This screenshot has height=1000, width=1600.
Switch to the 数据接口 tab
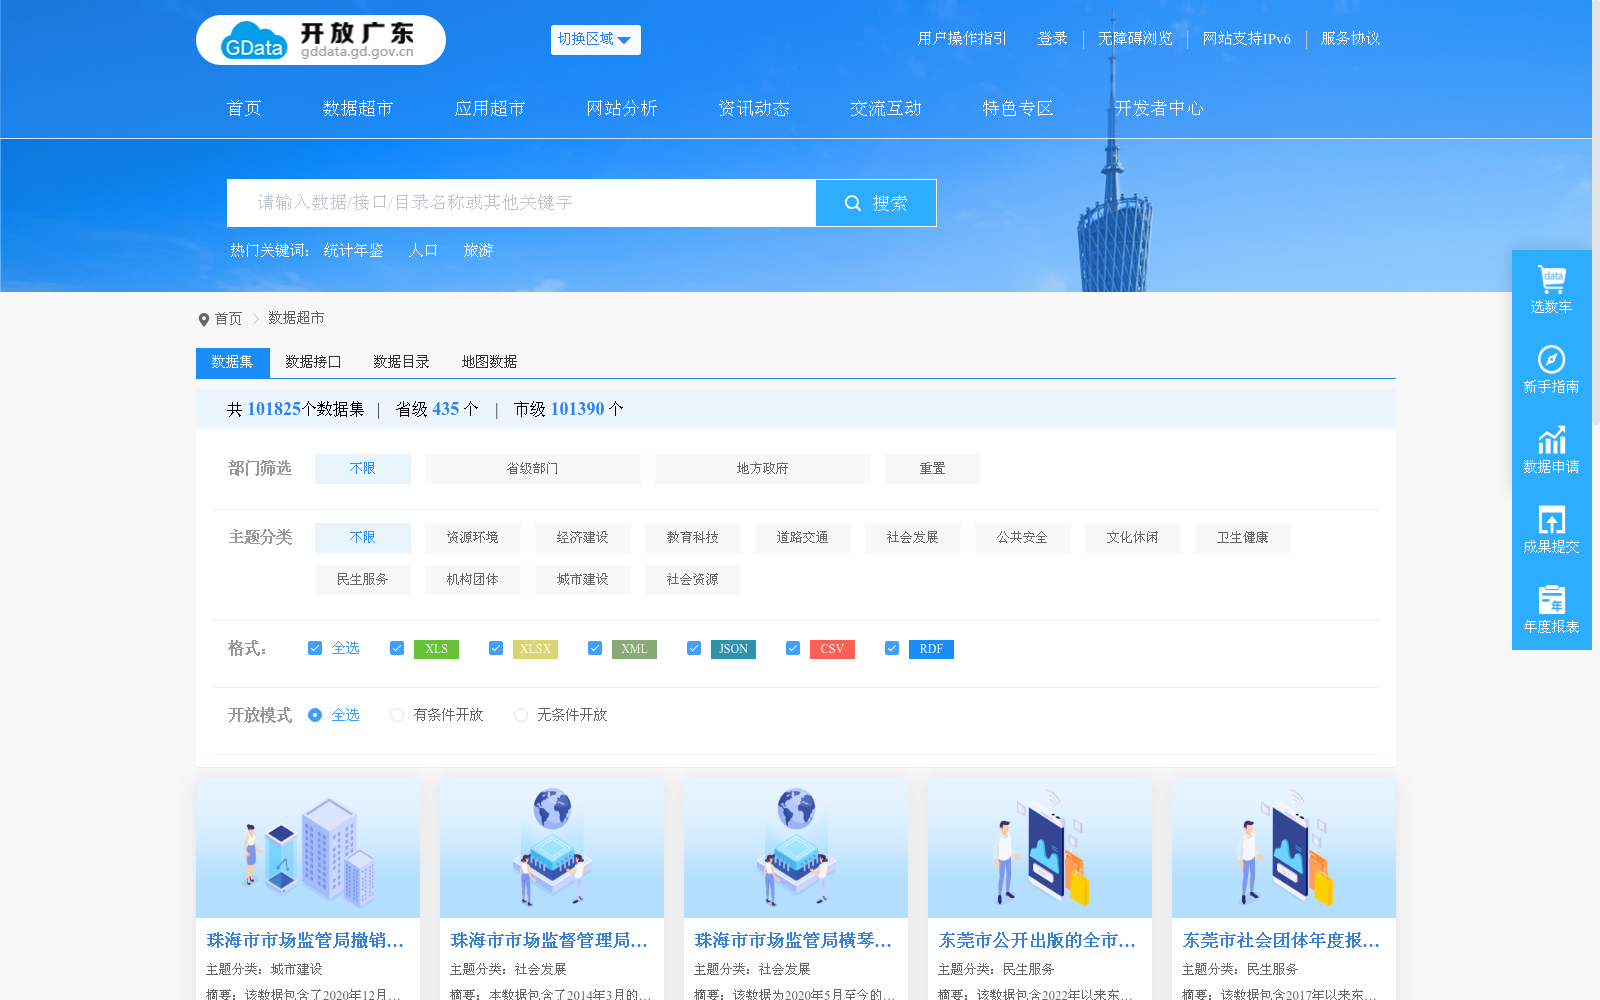click(312, 362)
